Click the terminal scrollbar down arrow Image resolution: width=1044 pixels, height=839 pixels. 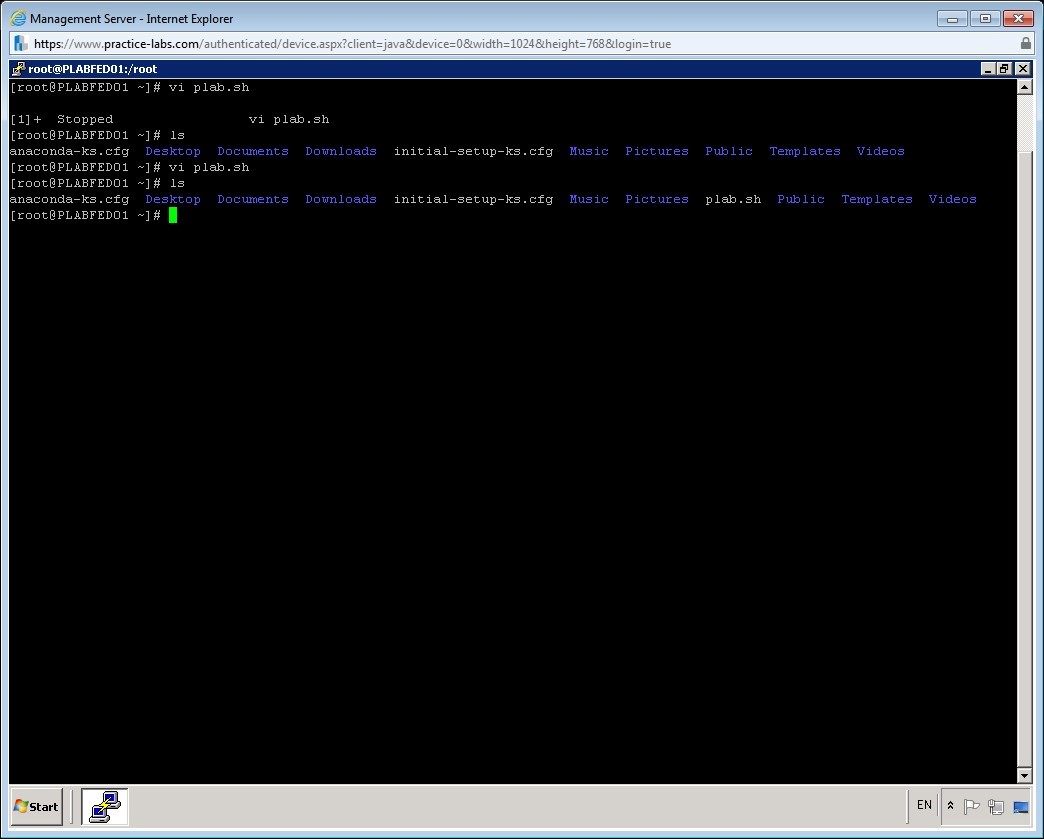(1026, 775)
